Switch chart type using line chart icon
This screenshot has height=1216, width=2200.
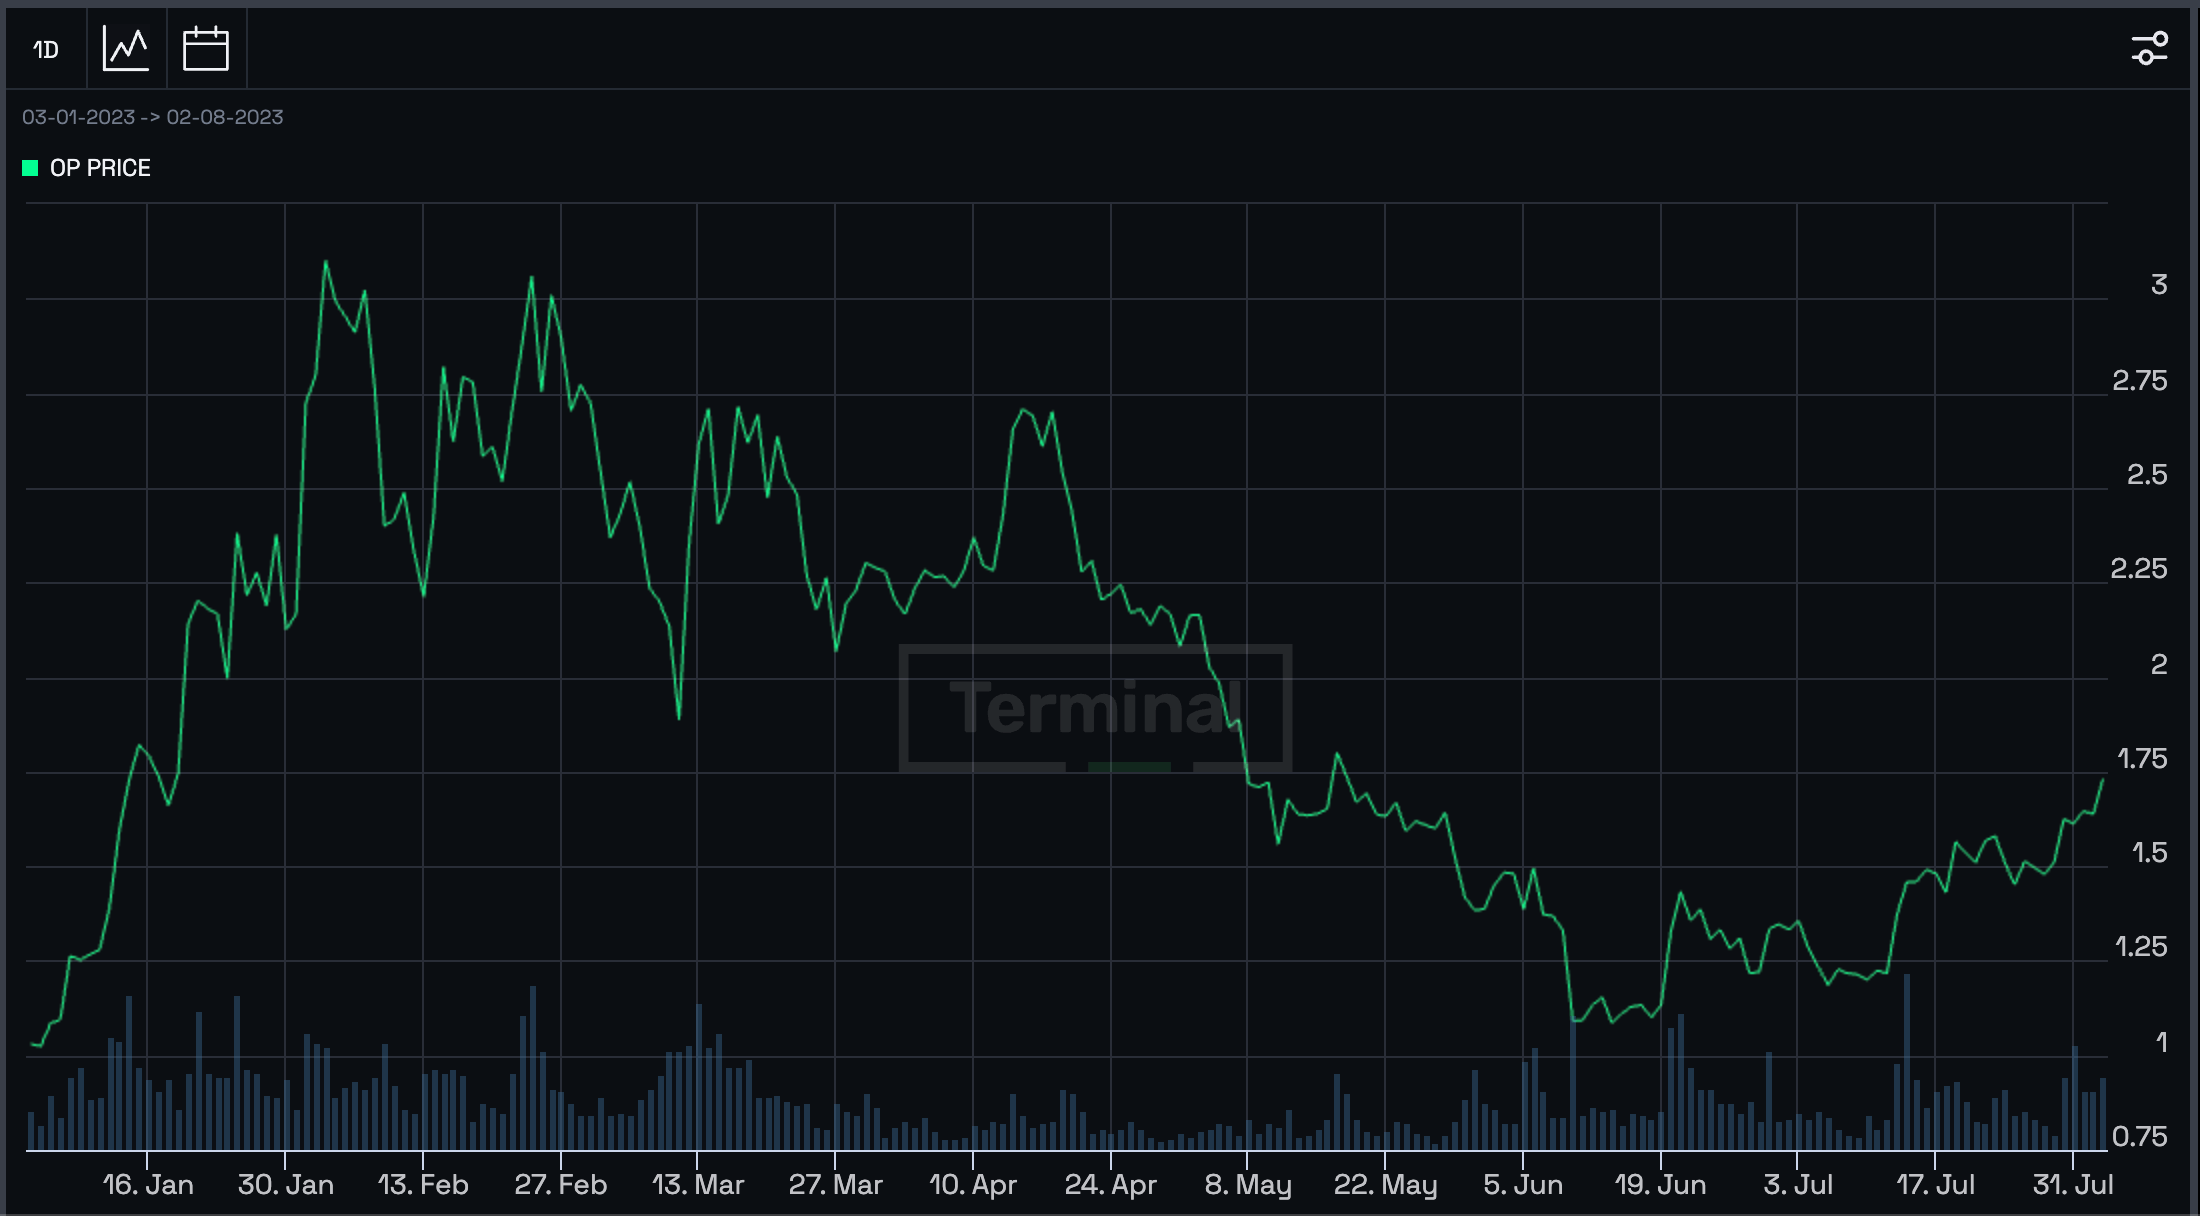point(126,48)
